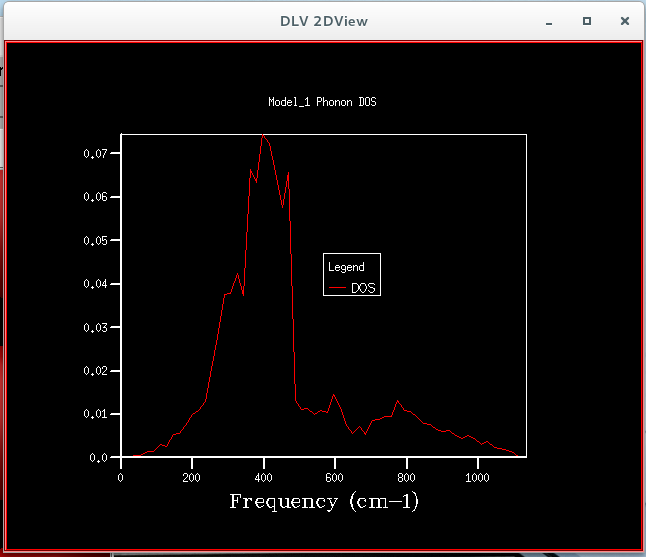Click the 1000 tick label on x-axis
Screen dimensions: 649x560
pyautogui.click(x=479, y=479)
